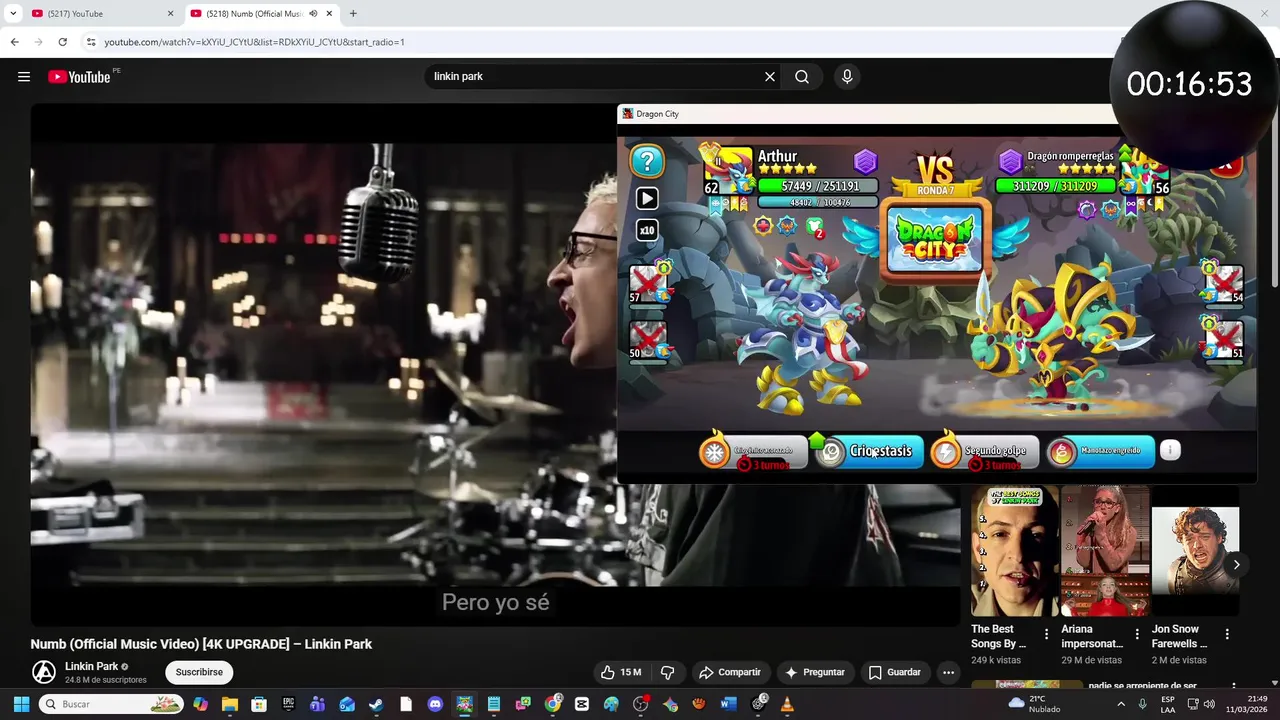Click the defeated enemy level 54 slot
The width and height of the screenshot is (1280, 720).
click(1224, 283)
